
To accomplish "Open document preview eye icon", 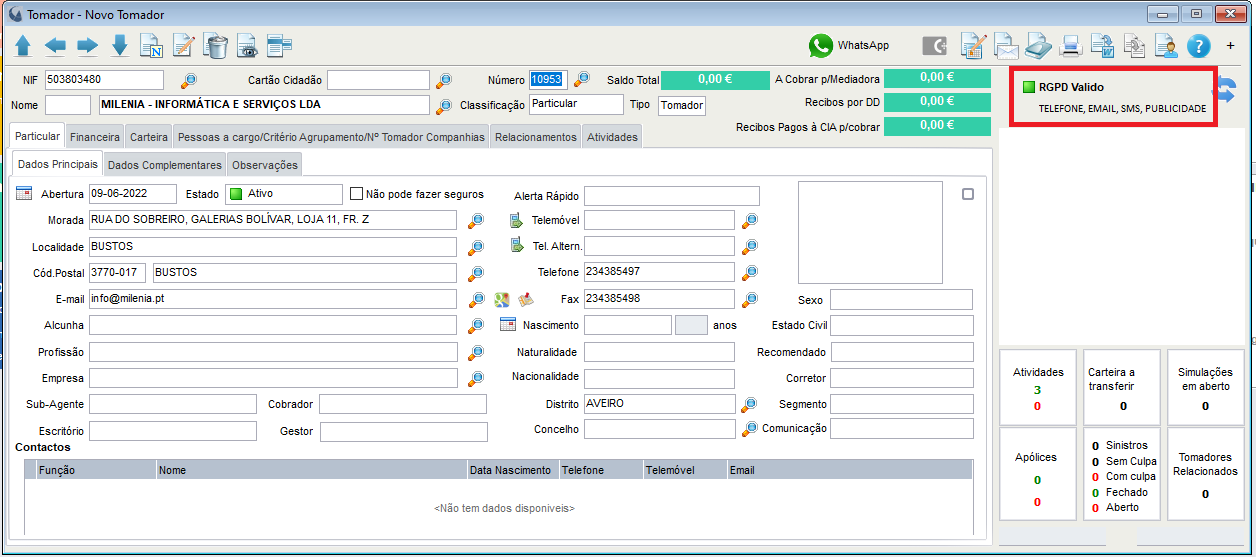I will (247, 46).
